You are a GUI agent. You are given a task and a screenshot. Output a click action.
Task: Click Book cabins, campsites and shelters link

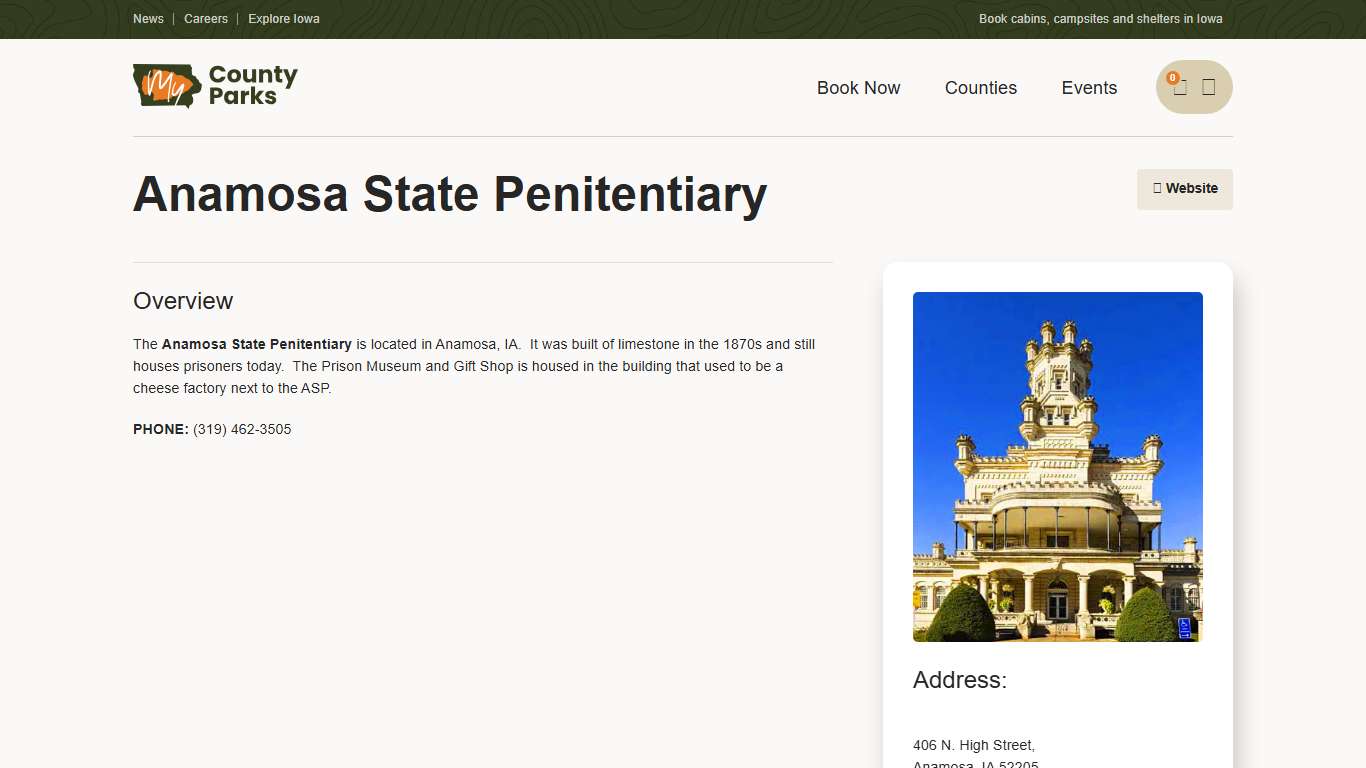coord(1100,18)
